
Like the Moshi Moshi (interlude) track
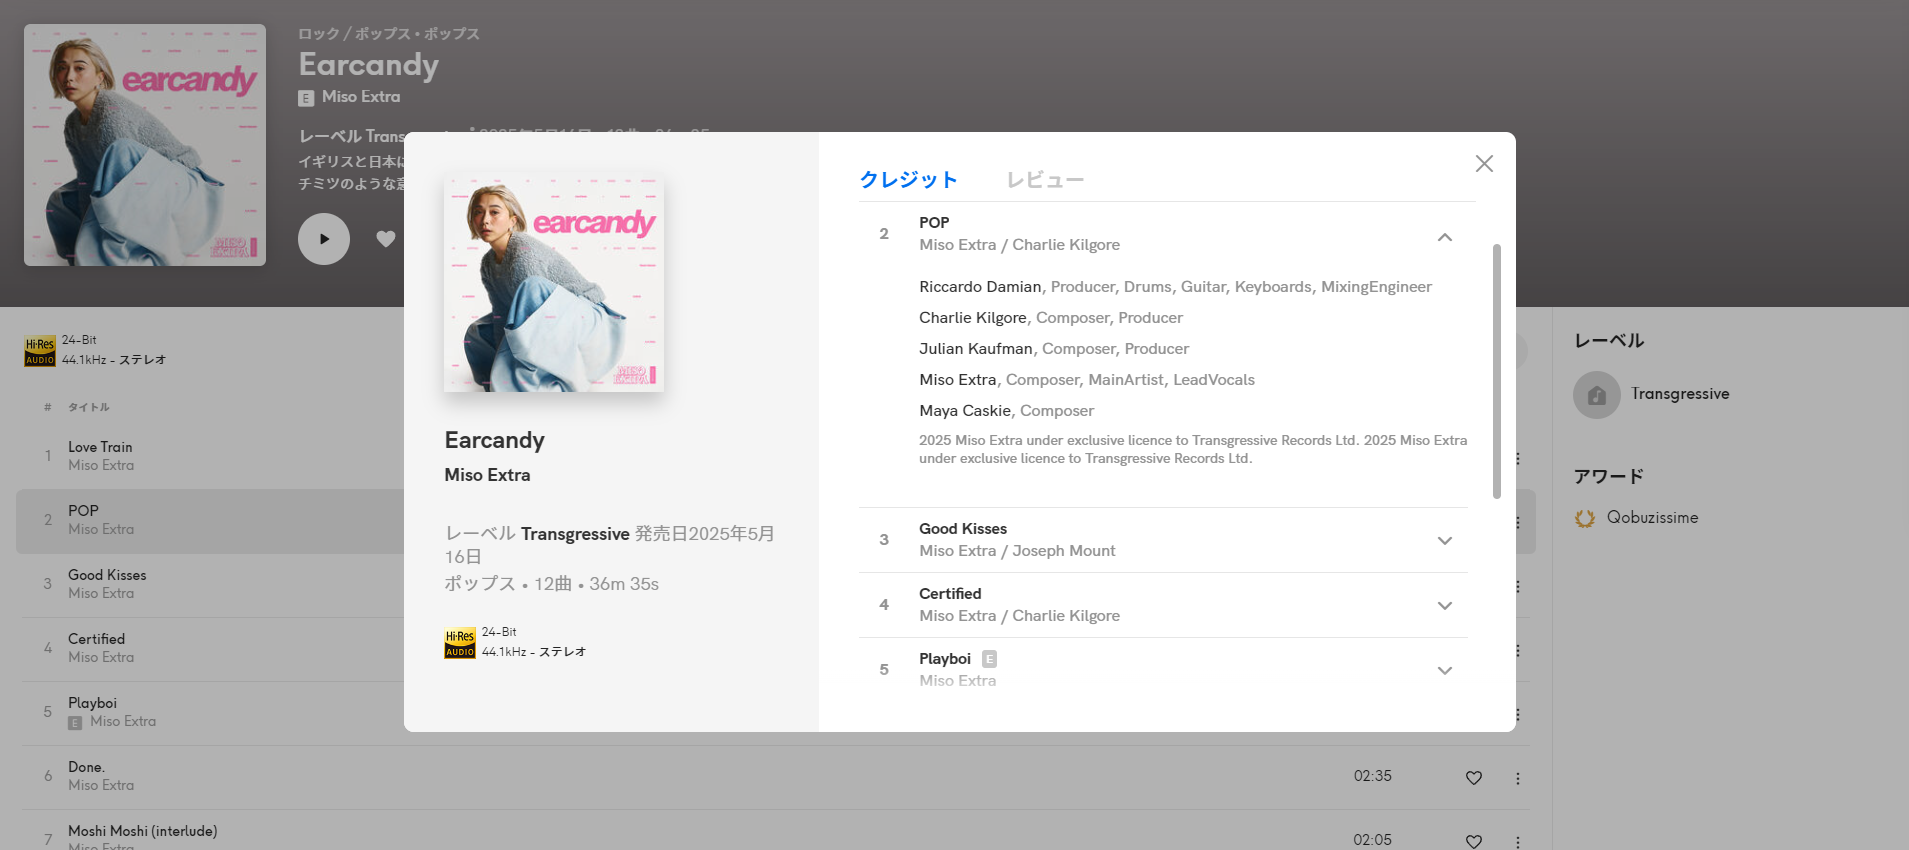(x=1474, y=842)
